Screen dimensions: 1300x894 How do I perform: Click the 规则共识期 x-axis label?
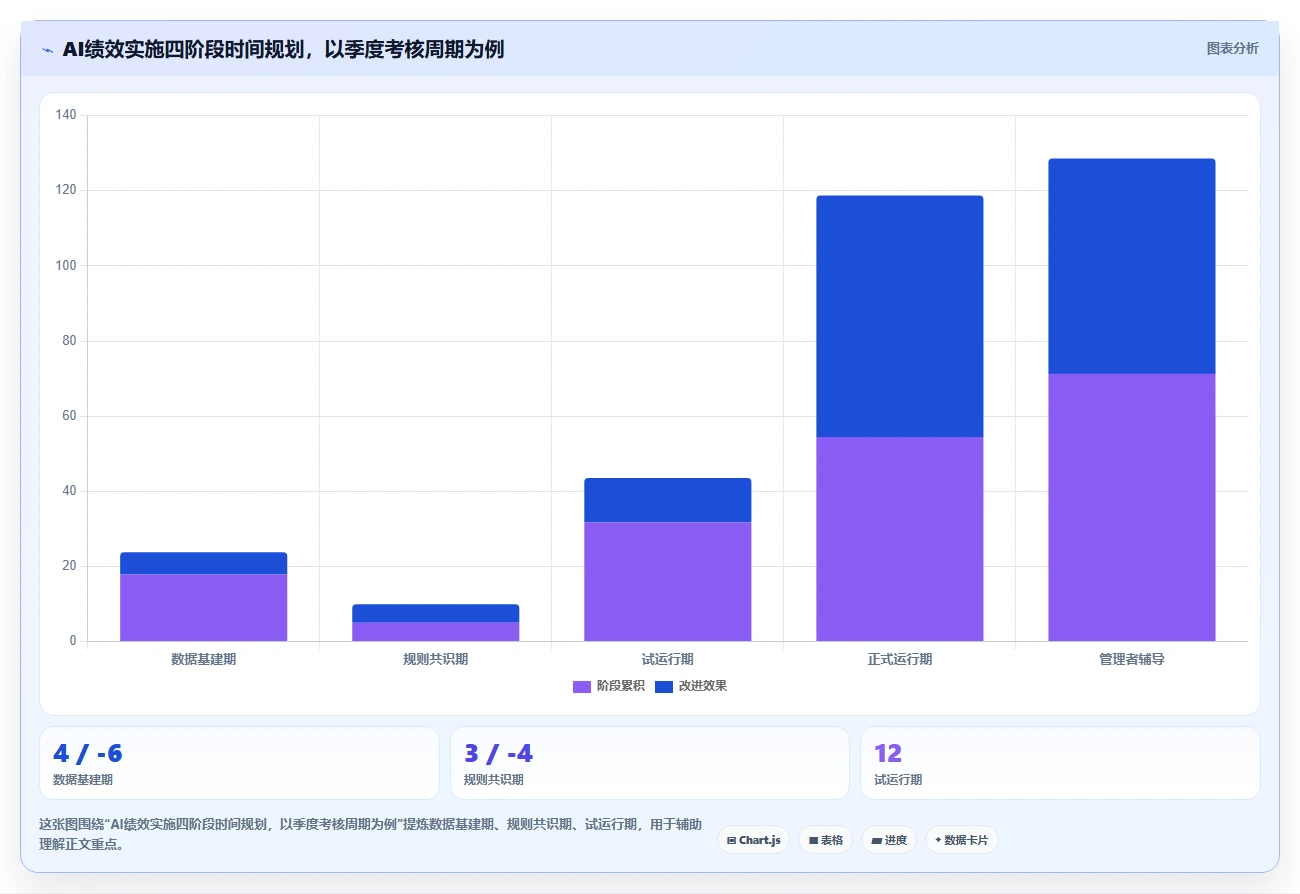(x=436, y=660)
